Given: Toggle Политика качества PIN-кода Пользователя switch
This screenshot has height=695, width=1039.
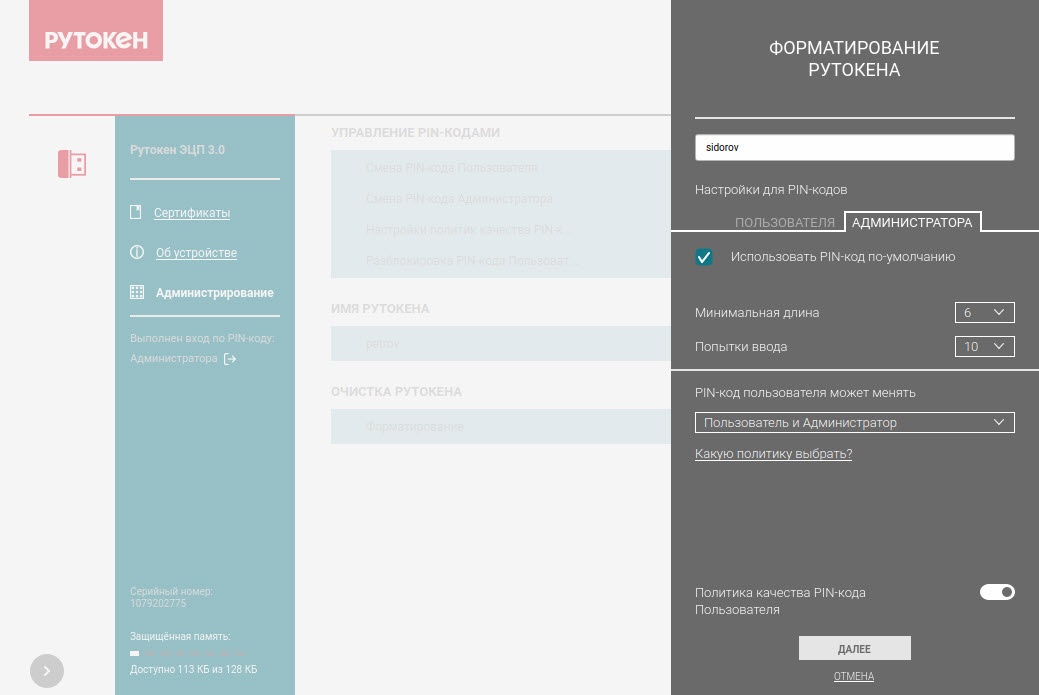Looking at the screenshot, I should tap(997, 592).
